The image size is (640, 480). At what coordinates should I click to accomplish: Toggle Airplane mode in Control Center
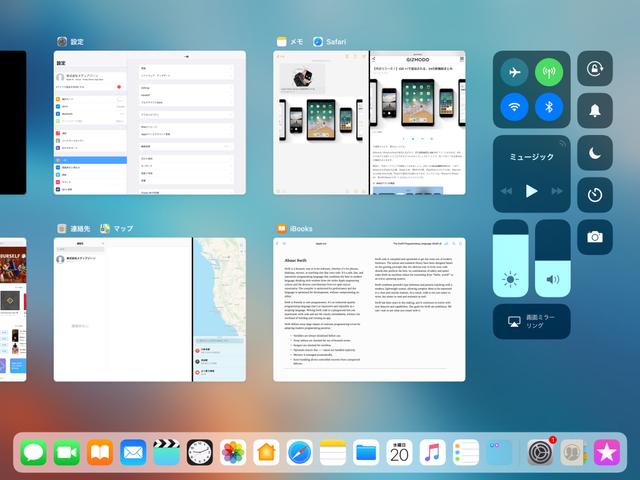pos(514,72)
